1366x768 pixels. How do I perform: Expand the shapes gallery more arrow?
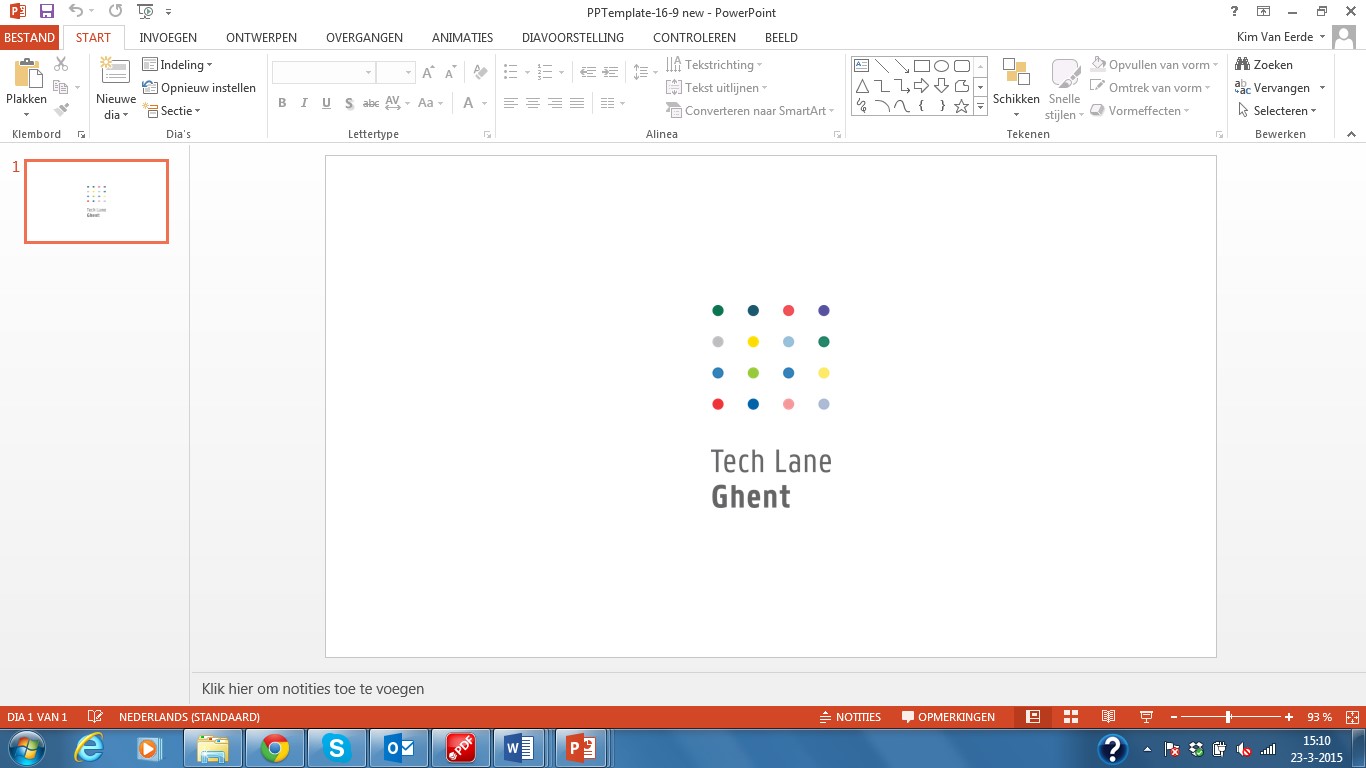981,106
